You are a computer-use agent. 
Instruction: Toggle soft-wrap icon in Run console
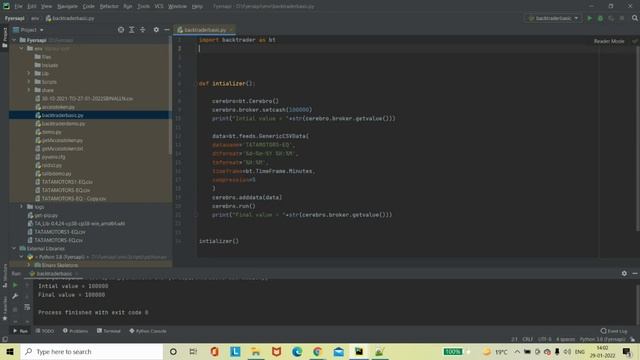pos(27,307)
